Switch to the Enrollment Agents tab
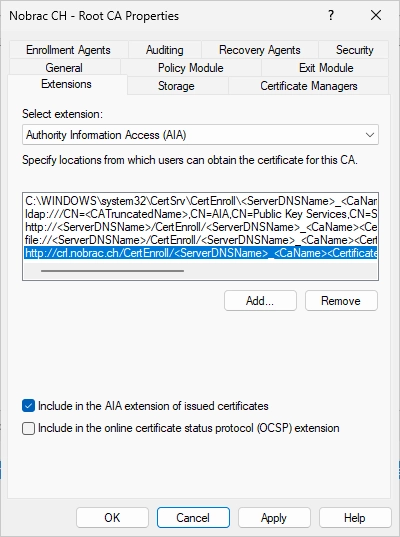Viewport: 400px width, 537px height. 68,50
